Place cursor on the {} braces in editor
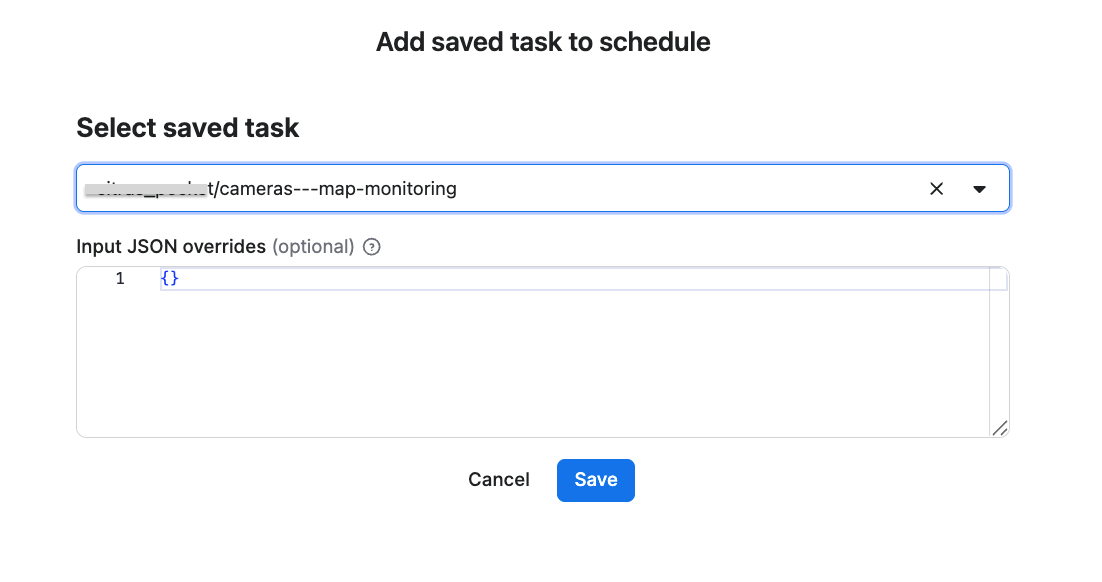Image resolution: width=1102 pixels, height=582 pixels. [x=169, y=279]
